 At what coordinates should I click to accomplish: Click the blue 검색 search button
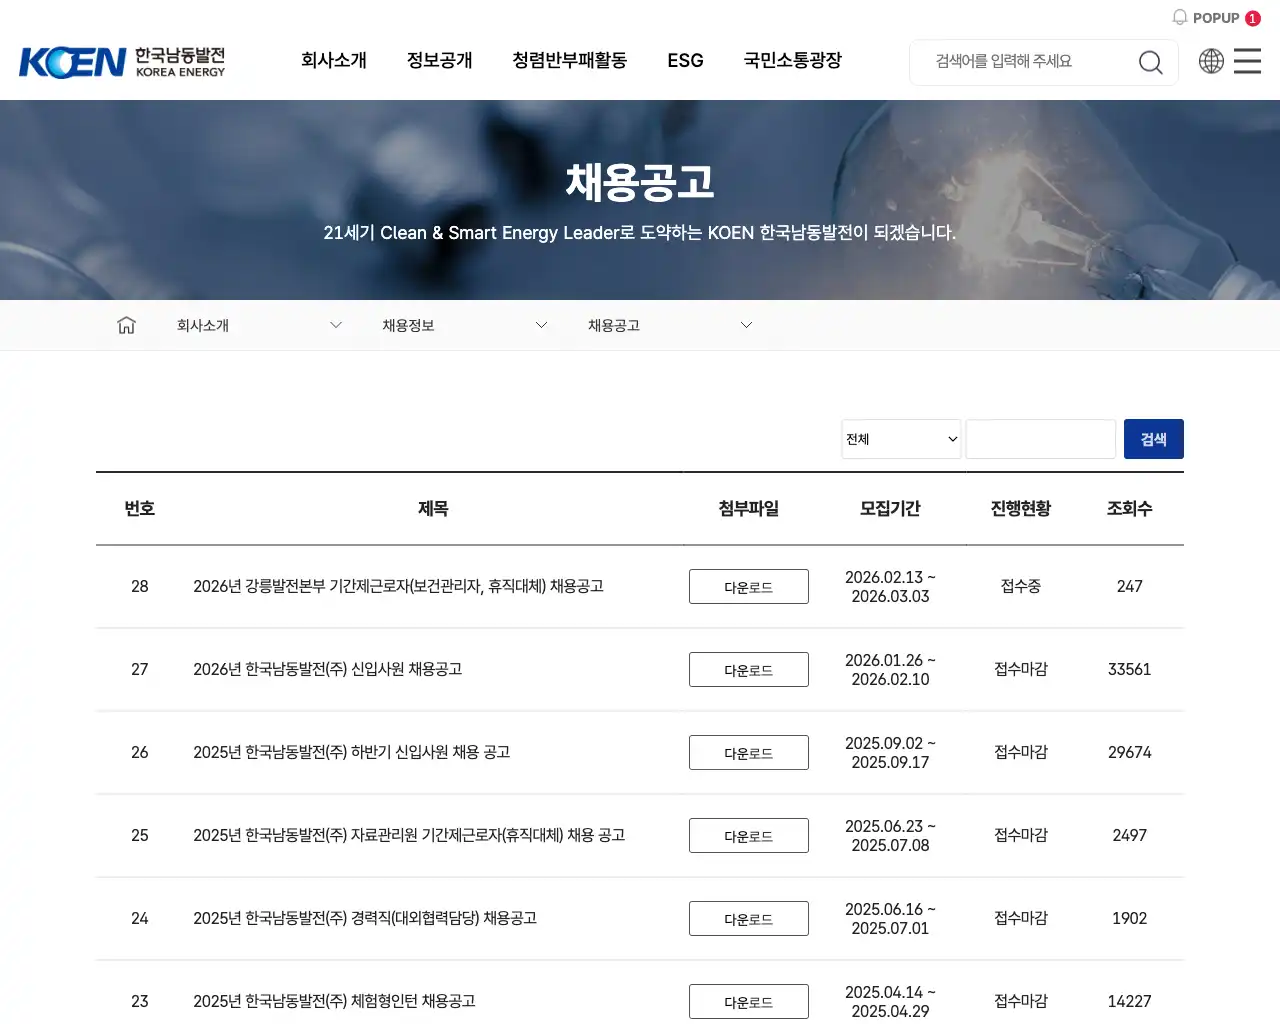(1154, 438)
